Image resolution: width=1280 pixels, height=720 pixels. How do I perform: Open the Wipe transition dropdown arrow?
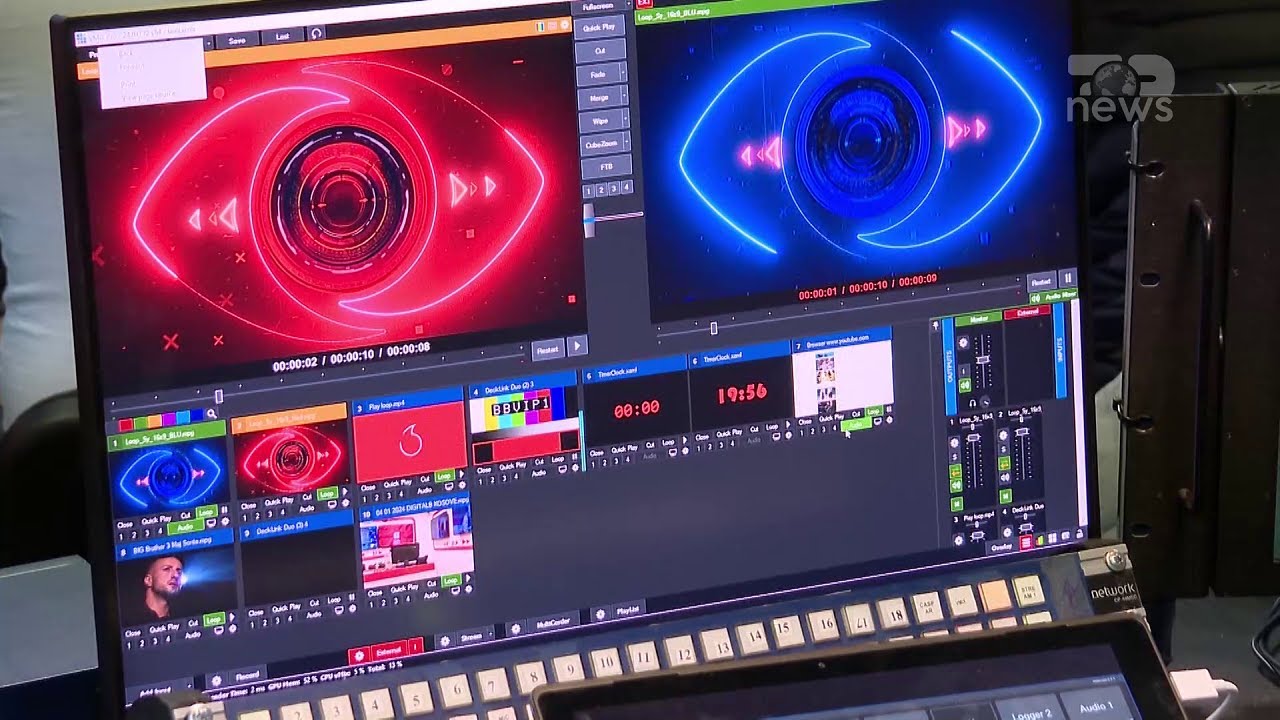tap(626, 118)
